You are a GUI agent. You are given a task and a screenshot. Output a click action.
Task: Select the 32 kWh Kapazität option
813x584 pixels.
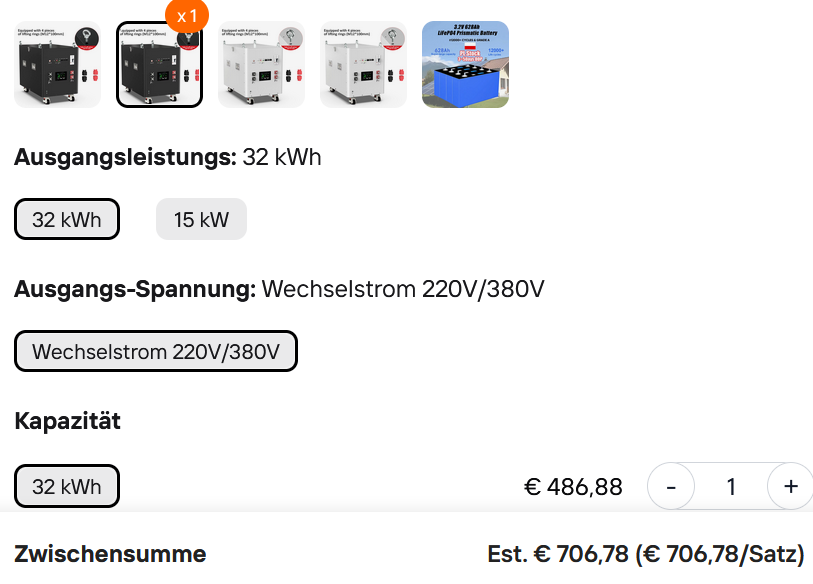pyautogui.click(x=67, y=487)
